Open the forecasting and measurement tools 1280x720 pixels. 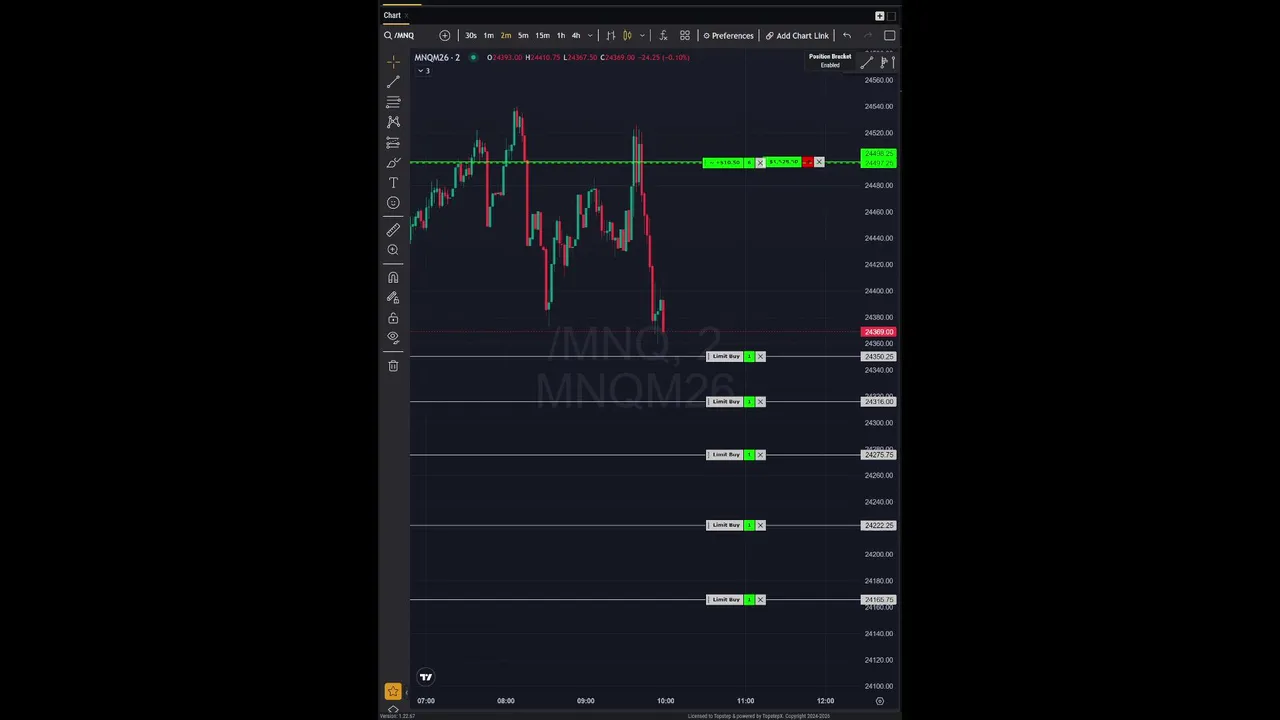coord(393,143)
